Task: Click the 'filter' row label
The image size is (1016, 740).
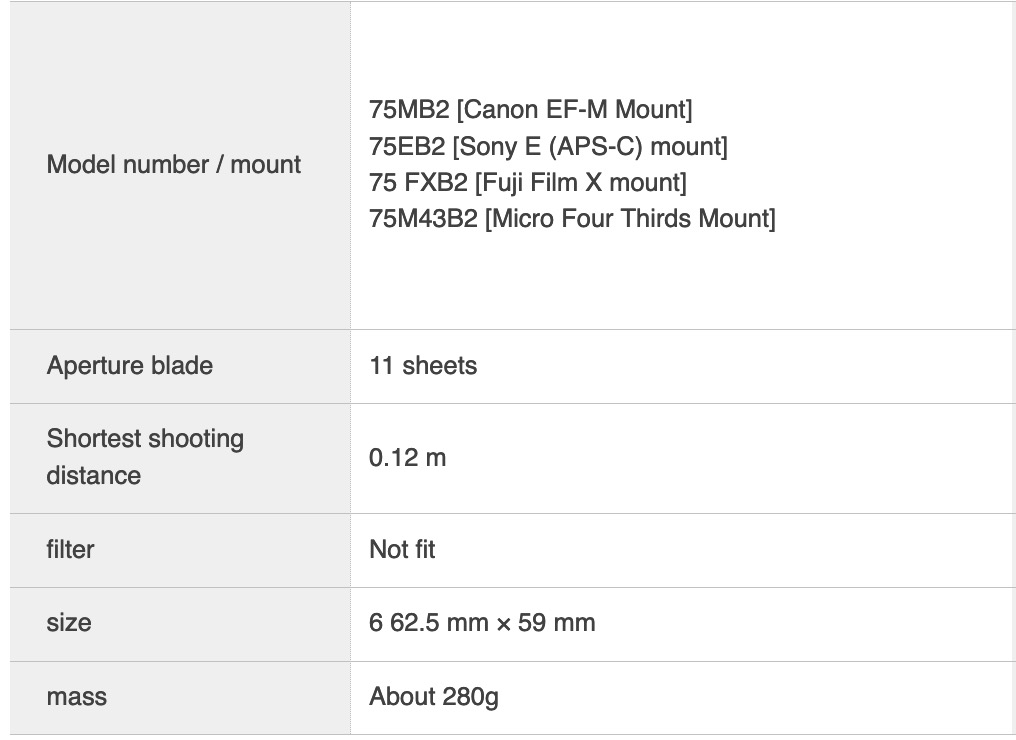Action: tap(70, 550)
